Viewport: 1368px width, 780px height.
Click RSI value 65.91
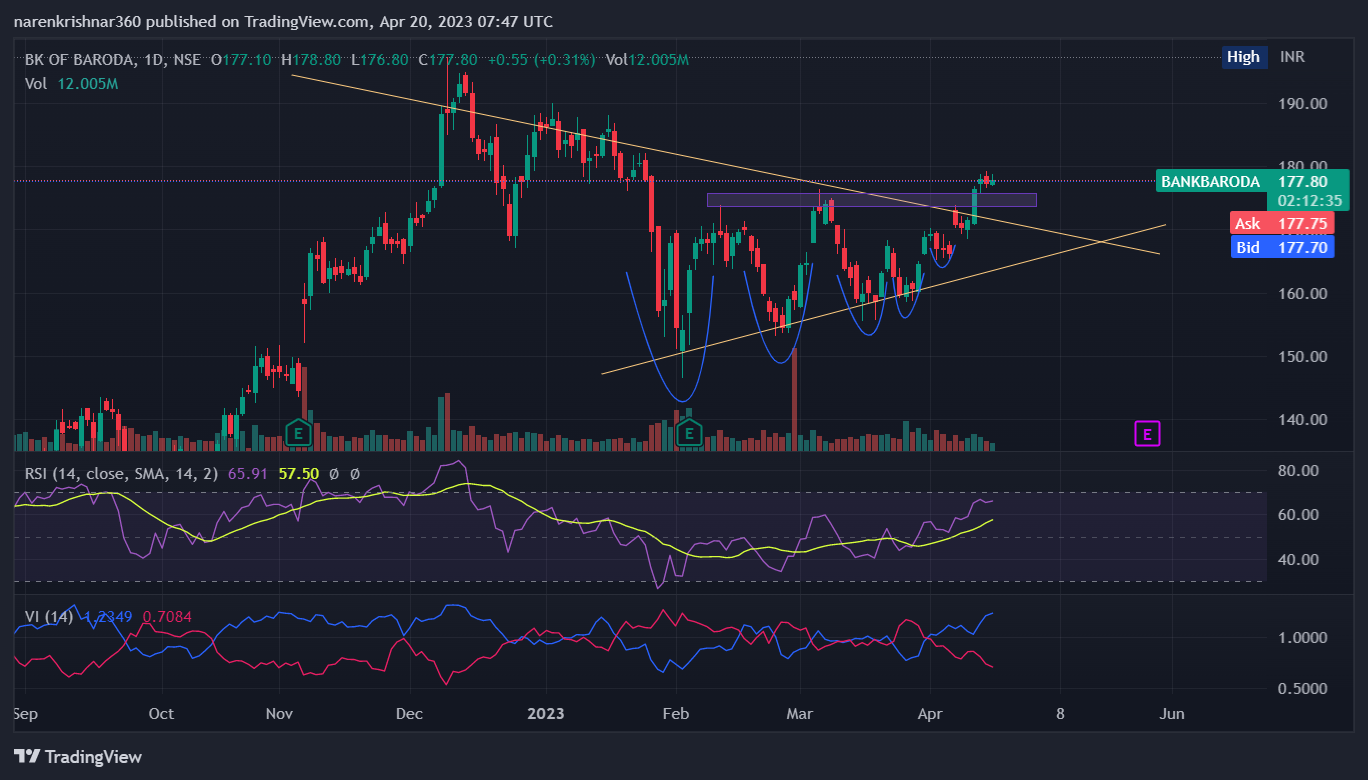248,474
